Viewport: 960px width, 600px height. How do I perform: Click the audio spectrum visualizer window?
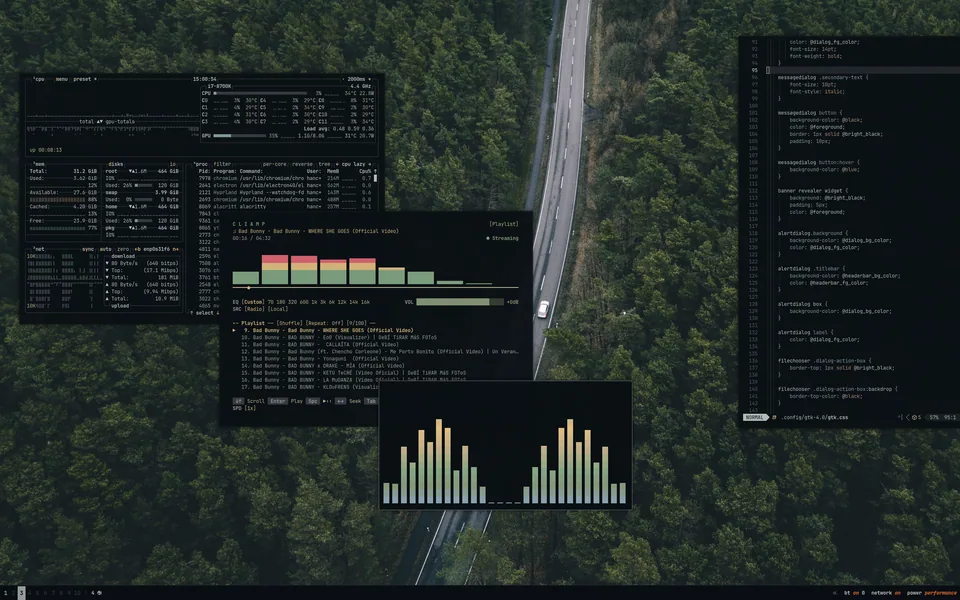506,445
